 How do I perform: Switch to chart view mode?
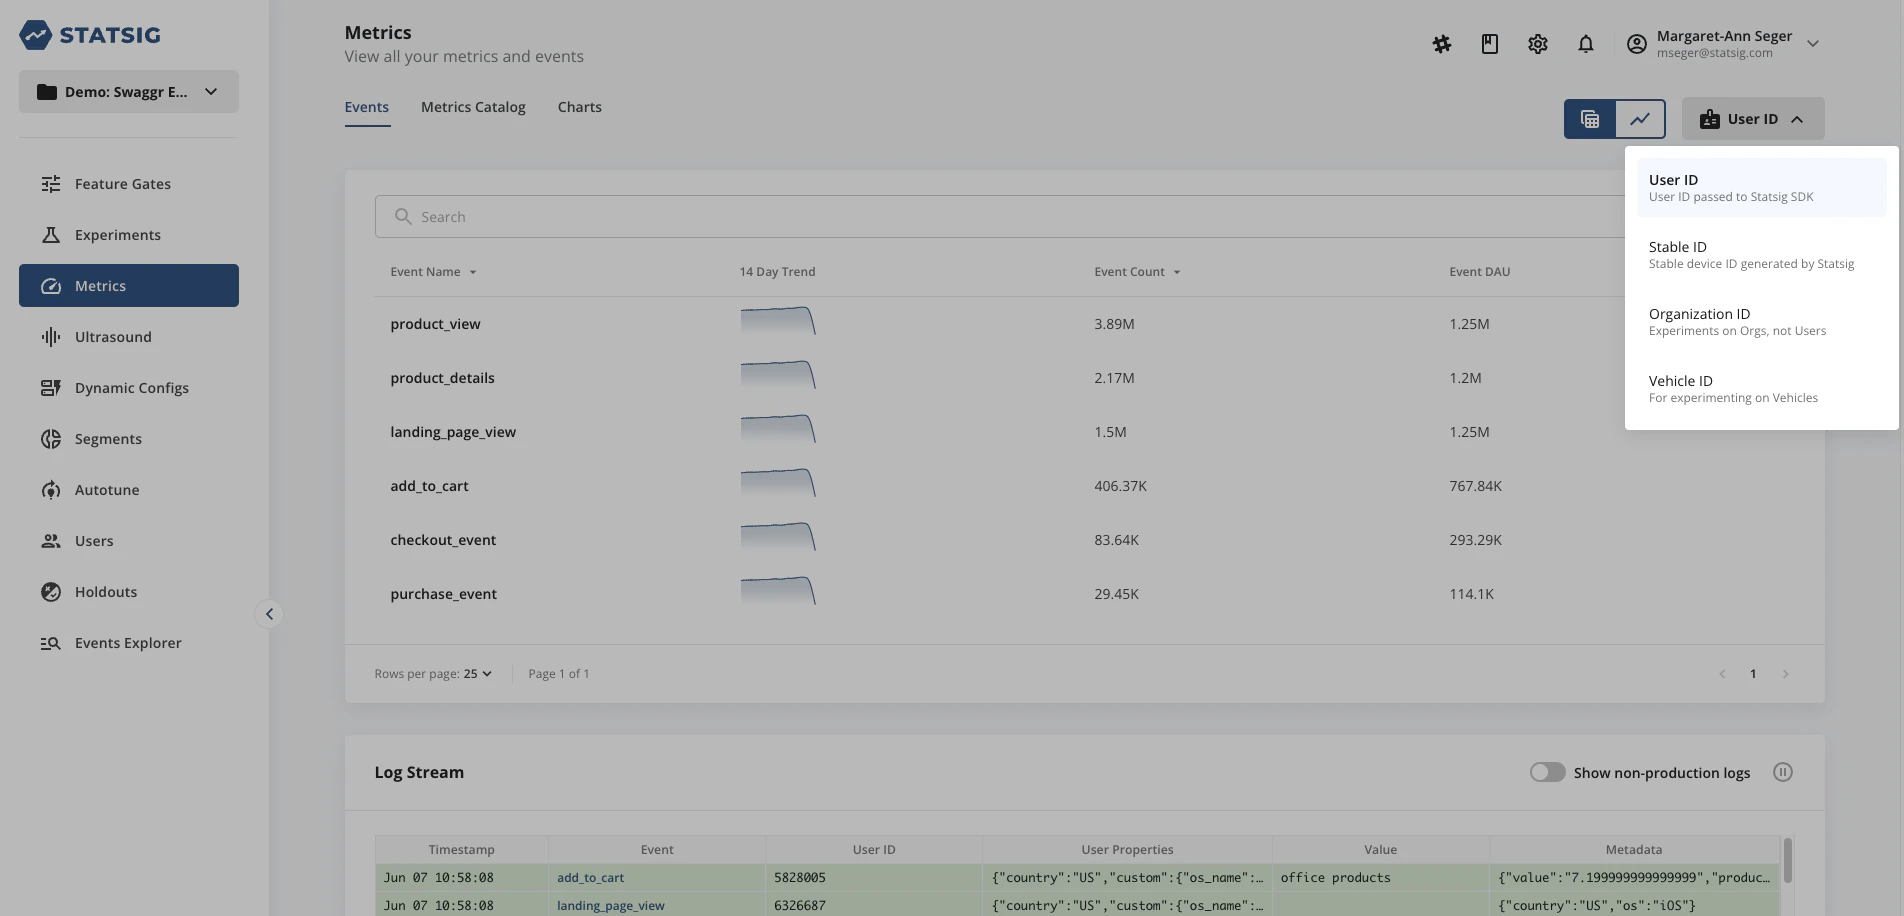pos(1639,118)
